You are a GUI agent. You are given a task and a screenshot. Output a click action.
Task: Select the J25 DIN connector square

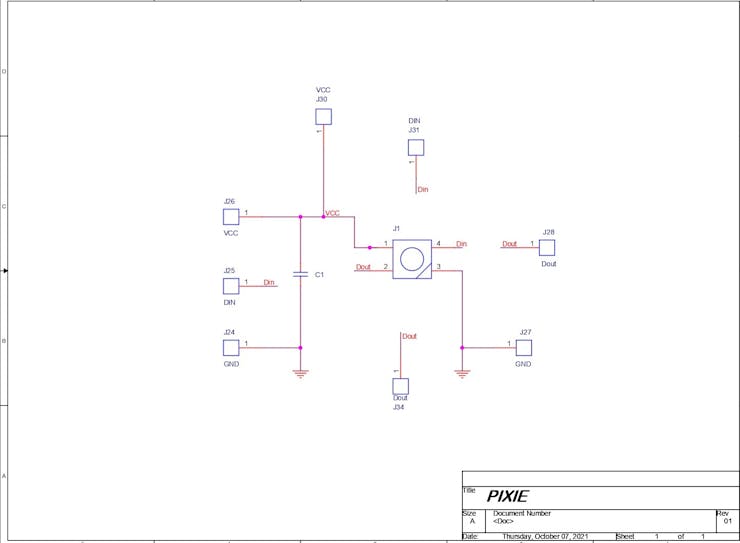[x=231, y=286]
